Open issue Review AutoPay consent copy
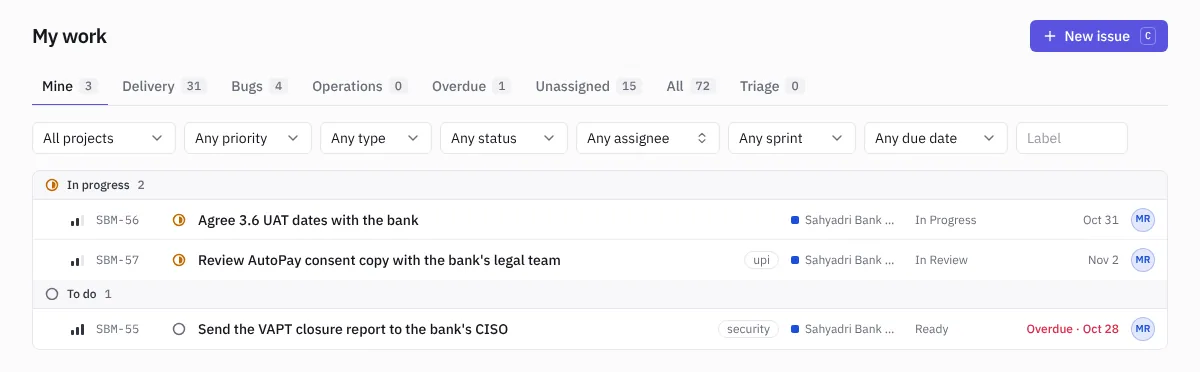This screenshot has height=372, width=1200. click(379, 260)
